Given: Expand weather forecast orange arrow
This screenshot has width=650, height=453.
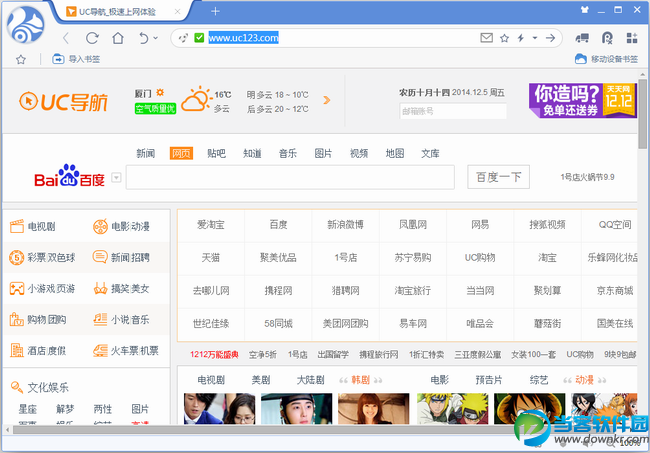Looking at the screenshot, I should click(x=327, y=100).
